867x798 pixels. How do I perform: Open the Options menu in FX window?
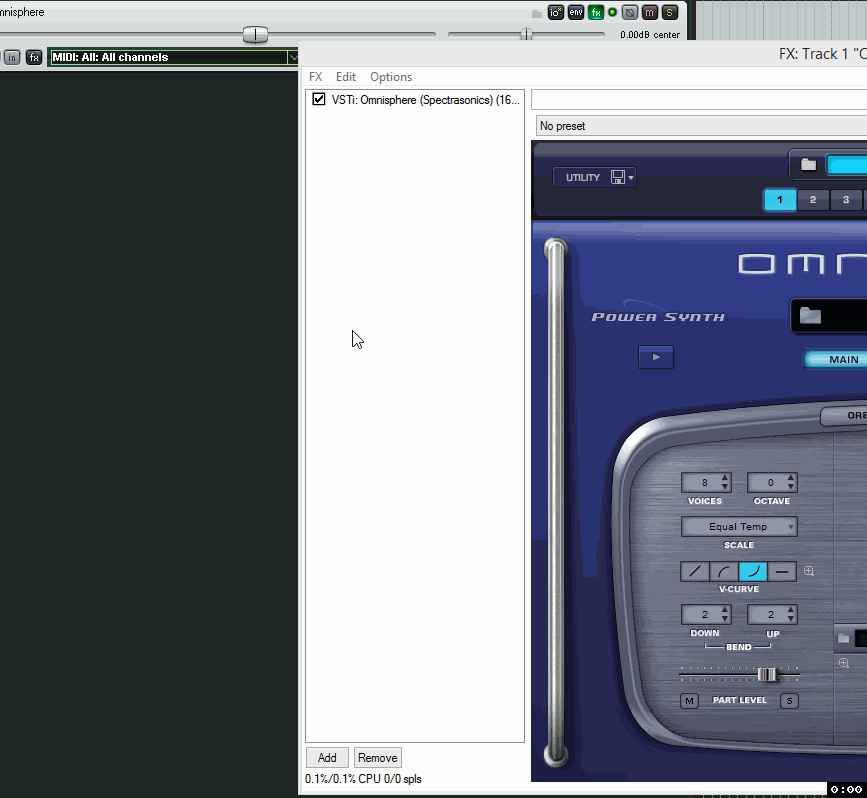click(391, 77)
